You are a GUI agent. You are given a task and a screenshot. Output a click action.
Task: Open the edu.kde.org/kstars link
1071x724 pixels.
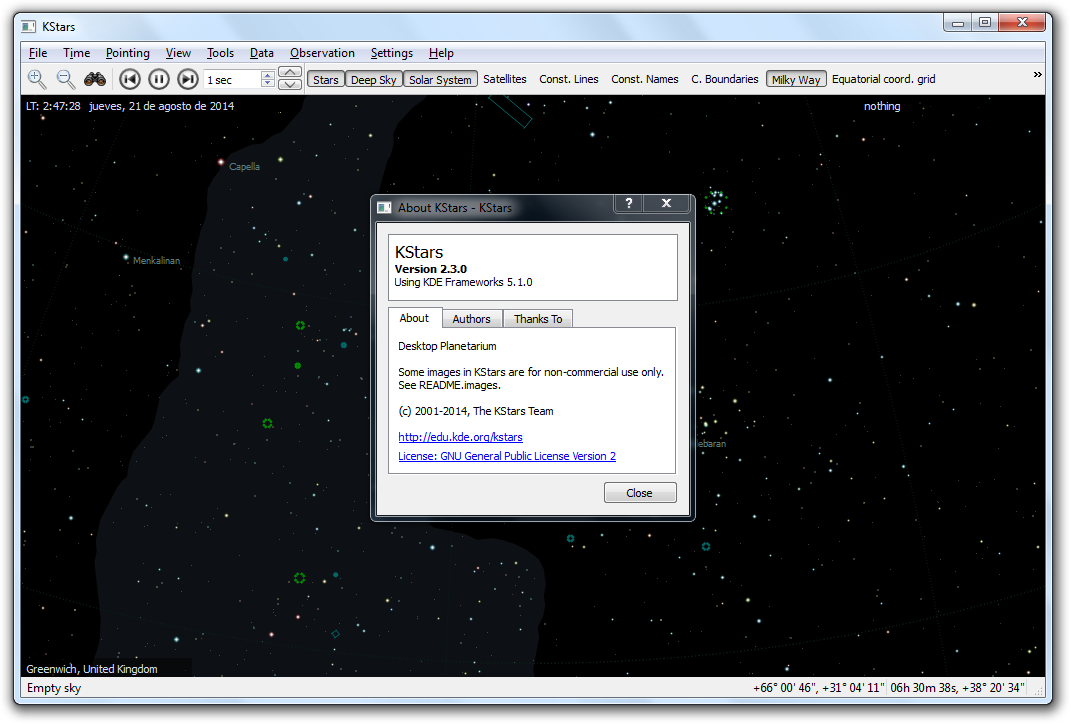click(460, 437)
